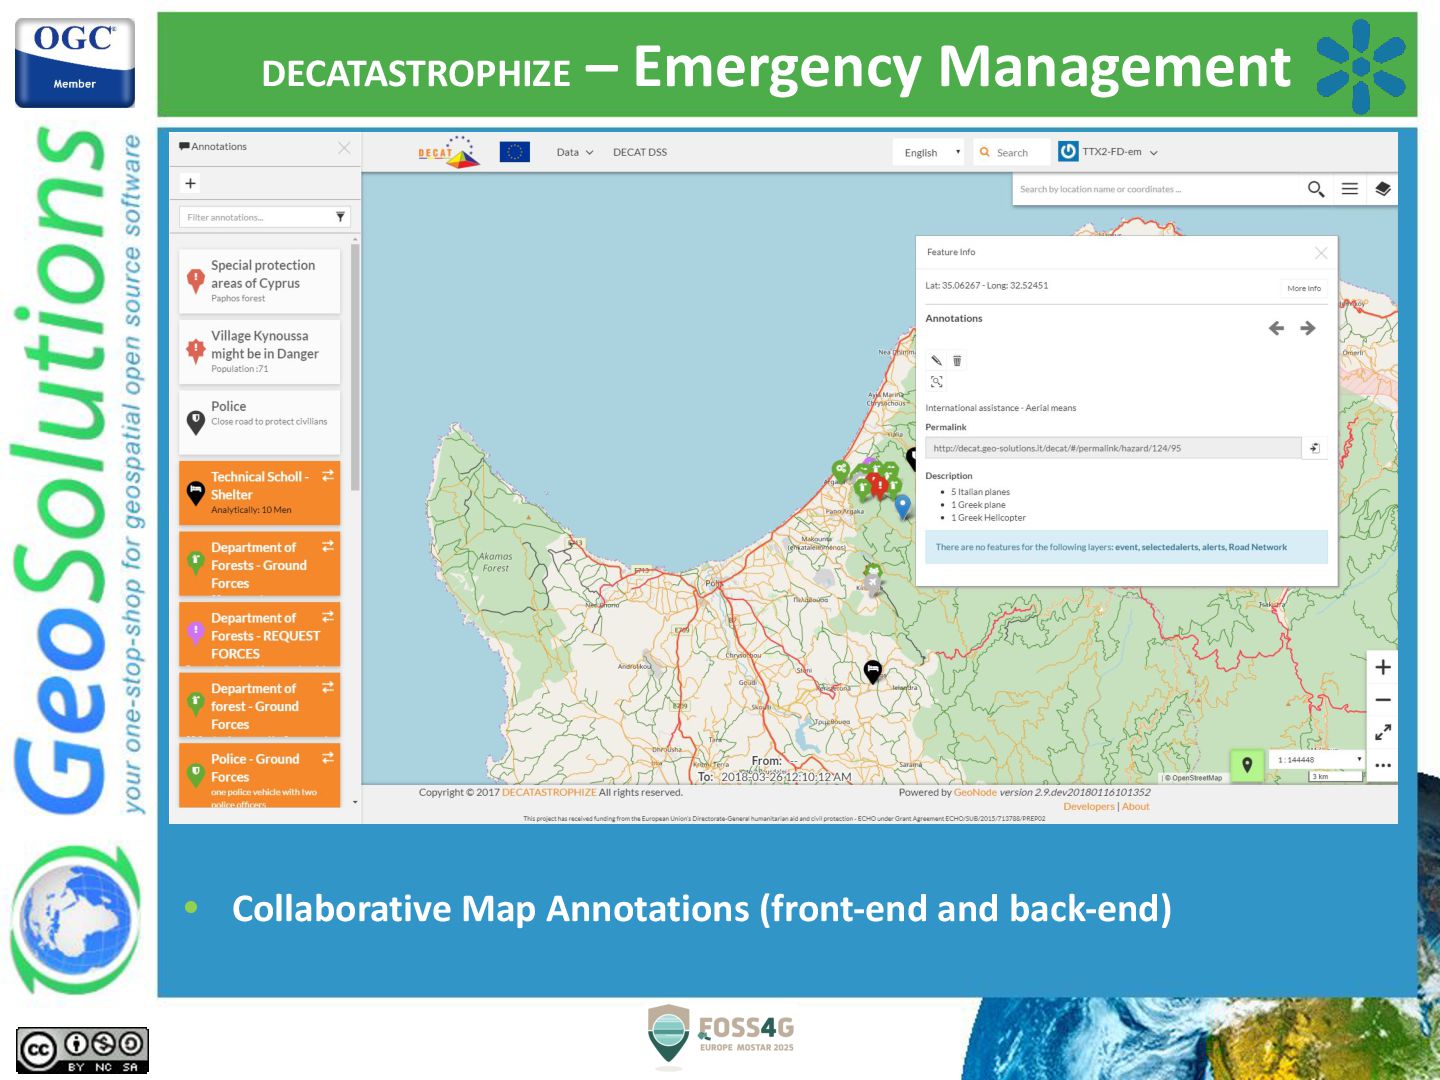This screenshot has width=1440, height=1080.
Task: Click swap icon on REQUEST FORCES card
Action: [x=328, y=617]
